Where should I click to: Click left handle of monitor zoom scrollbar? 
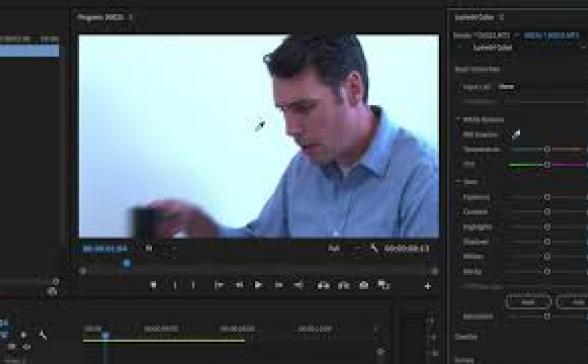(x=83, y=271)
